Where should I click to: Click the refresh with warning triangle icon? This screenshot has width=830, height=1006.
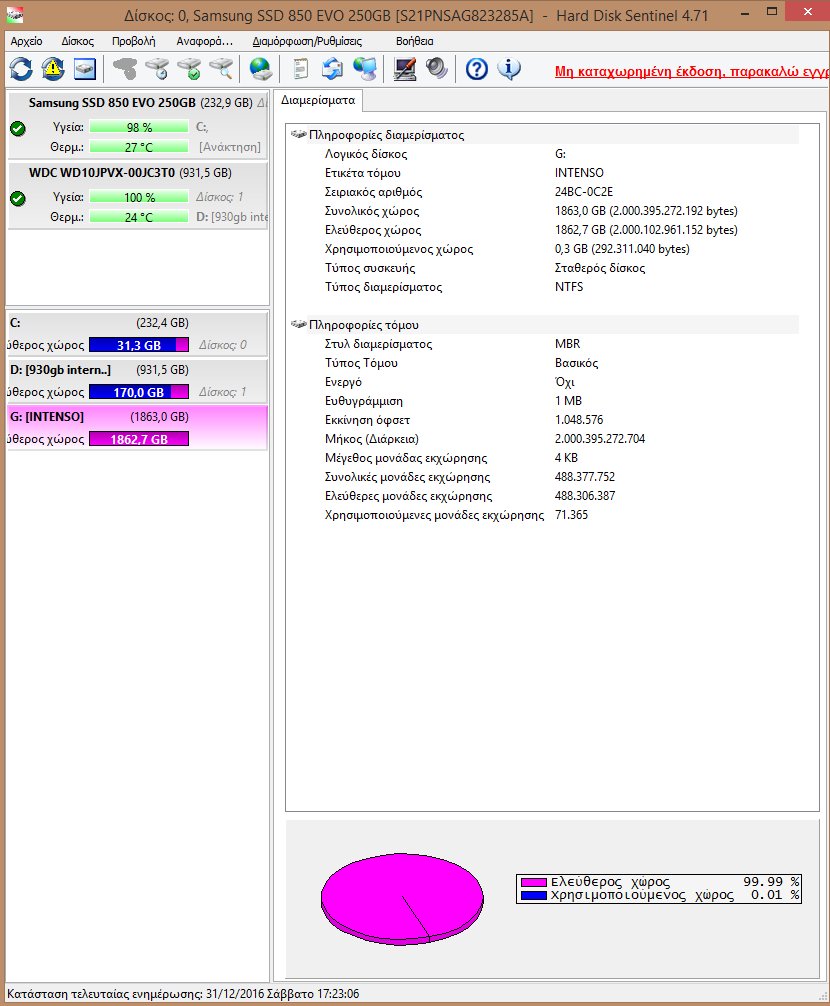coord(53,69)
